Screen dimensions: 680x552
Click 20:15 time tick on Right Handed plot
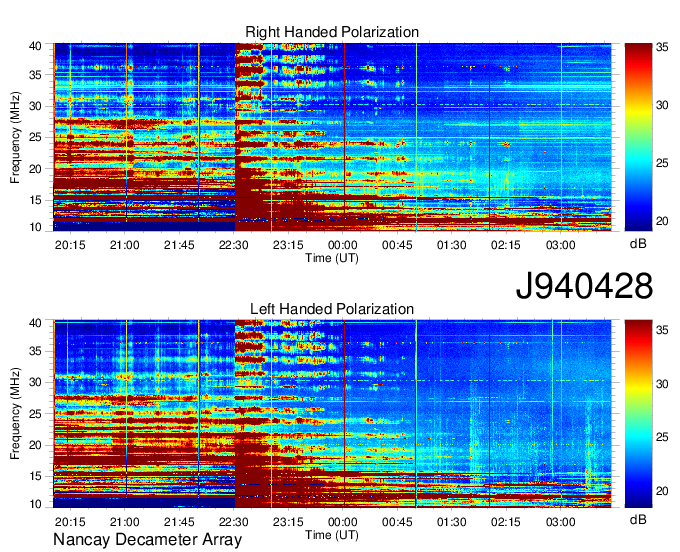pyautogui.click(x=70, y=245)
